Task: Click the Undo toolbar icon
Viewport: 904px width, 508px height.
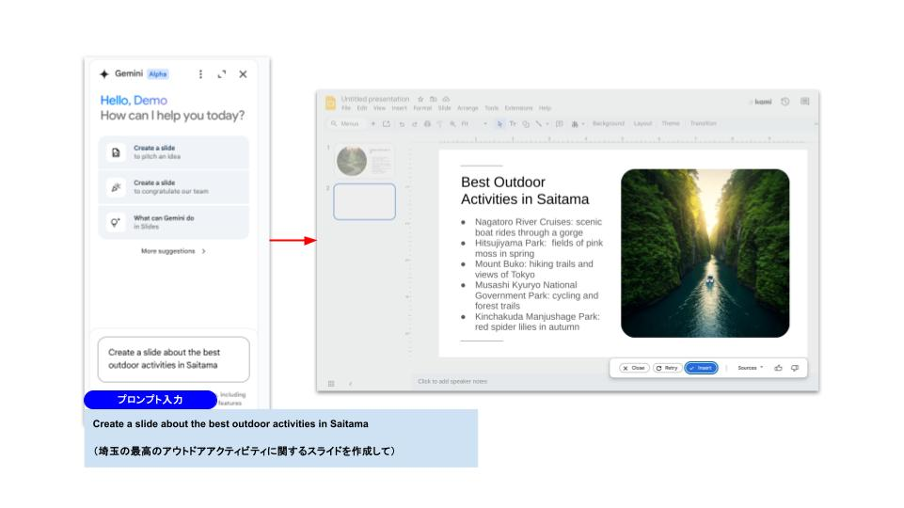Action: (401, 124)
